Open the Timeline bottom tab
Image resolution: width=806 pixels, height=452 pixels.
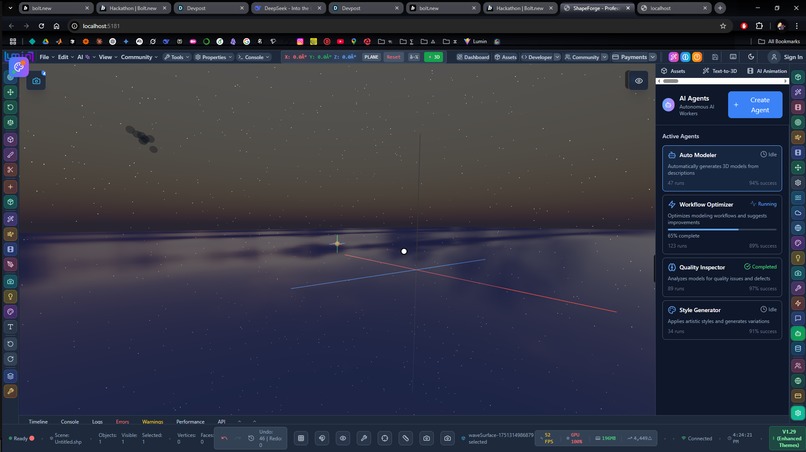tap(38, 422)
